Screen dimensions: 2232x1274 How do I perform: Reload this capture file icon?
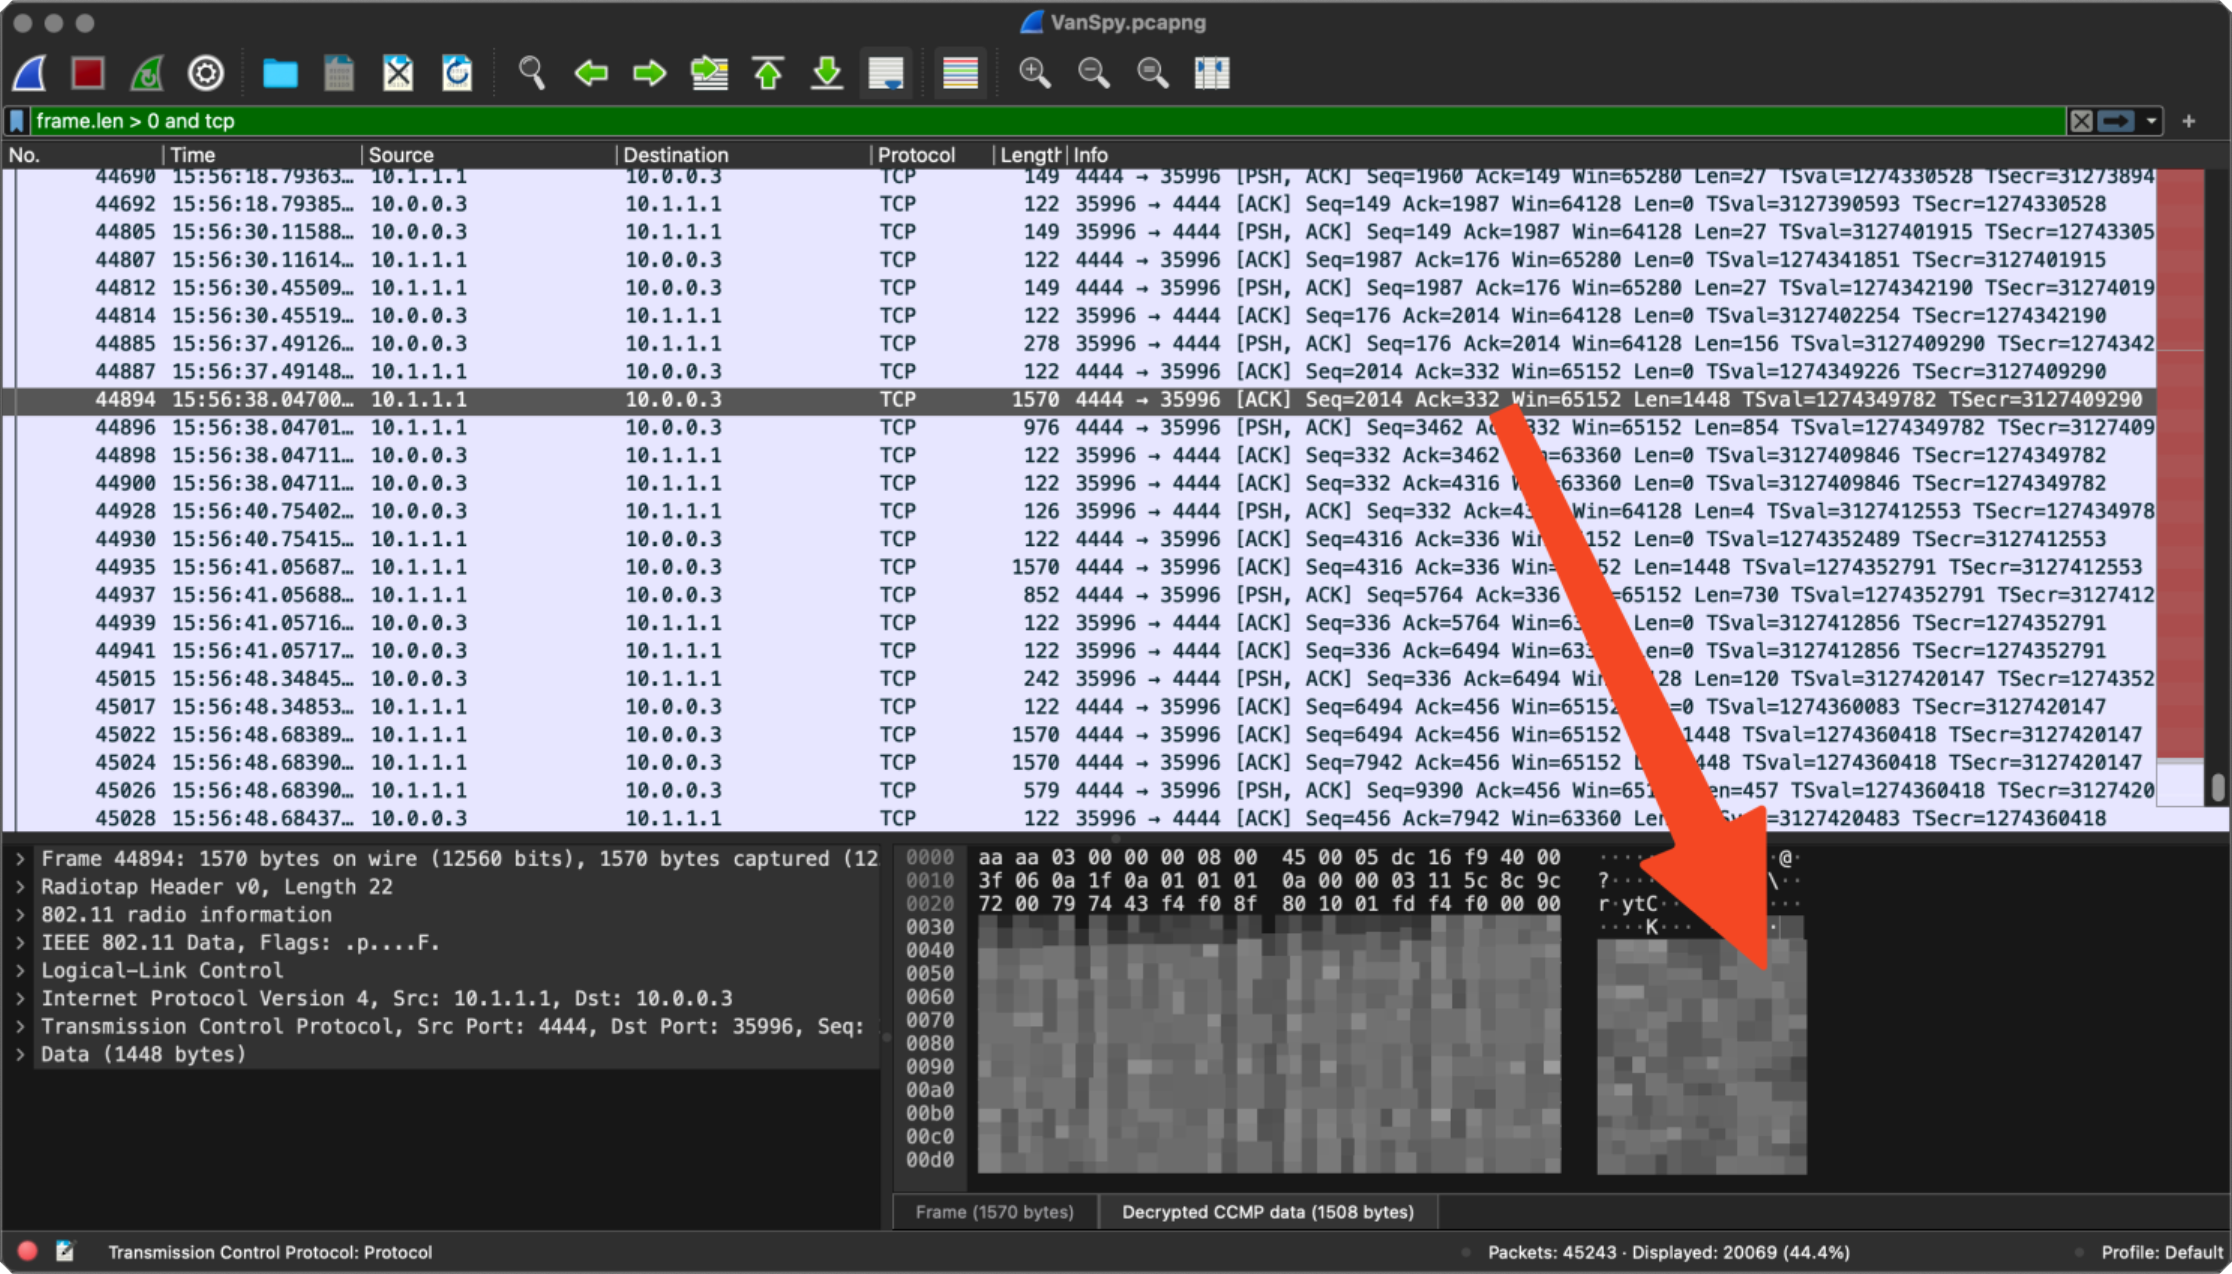pos(457,73)
